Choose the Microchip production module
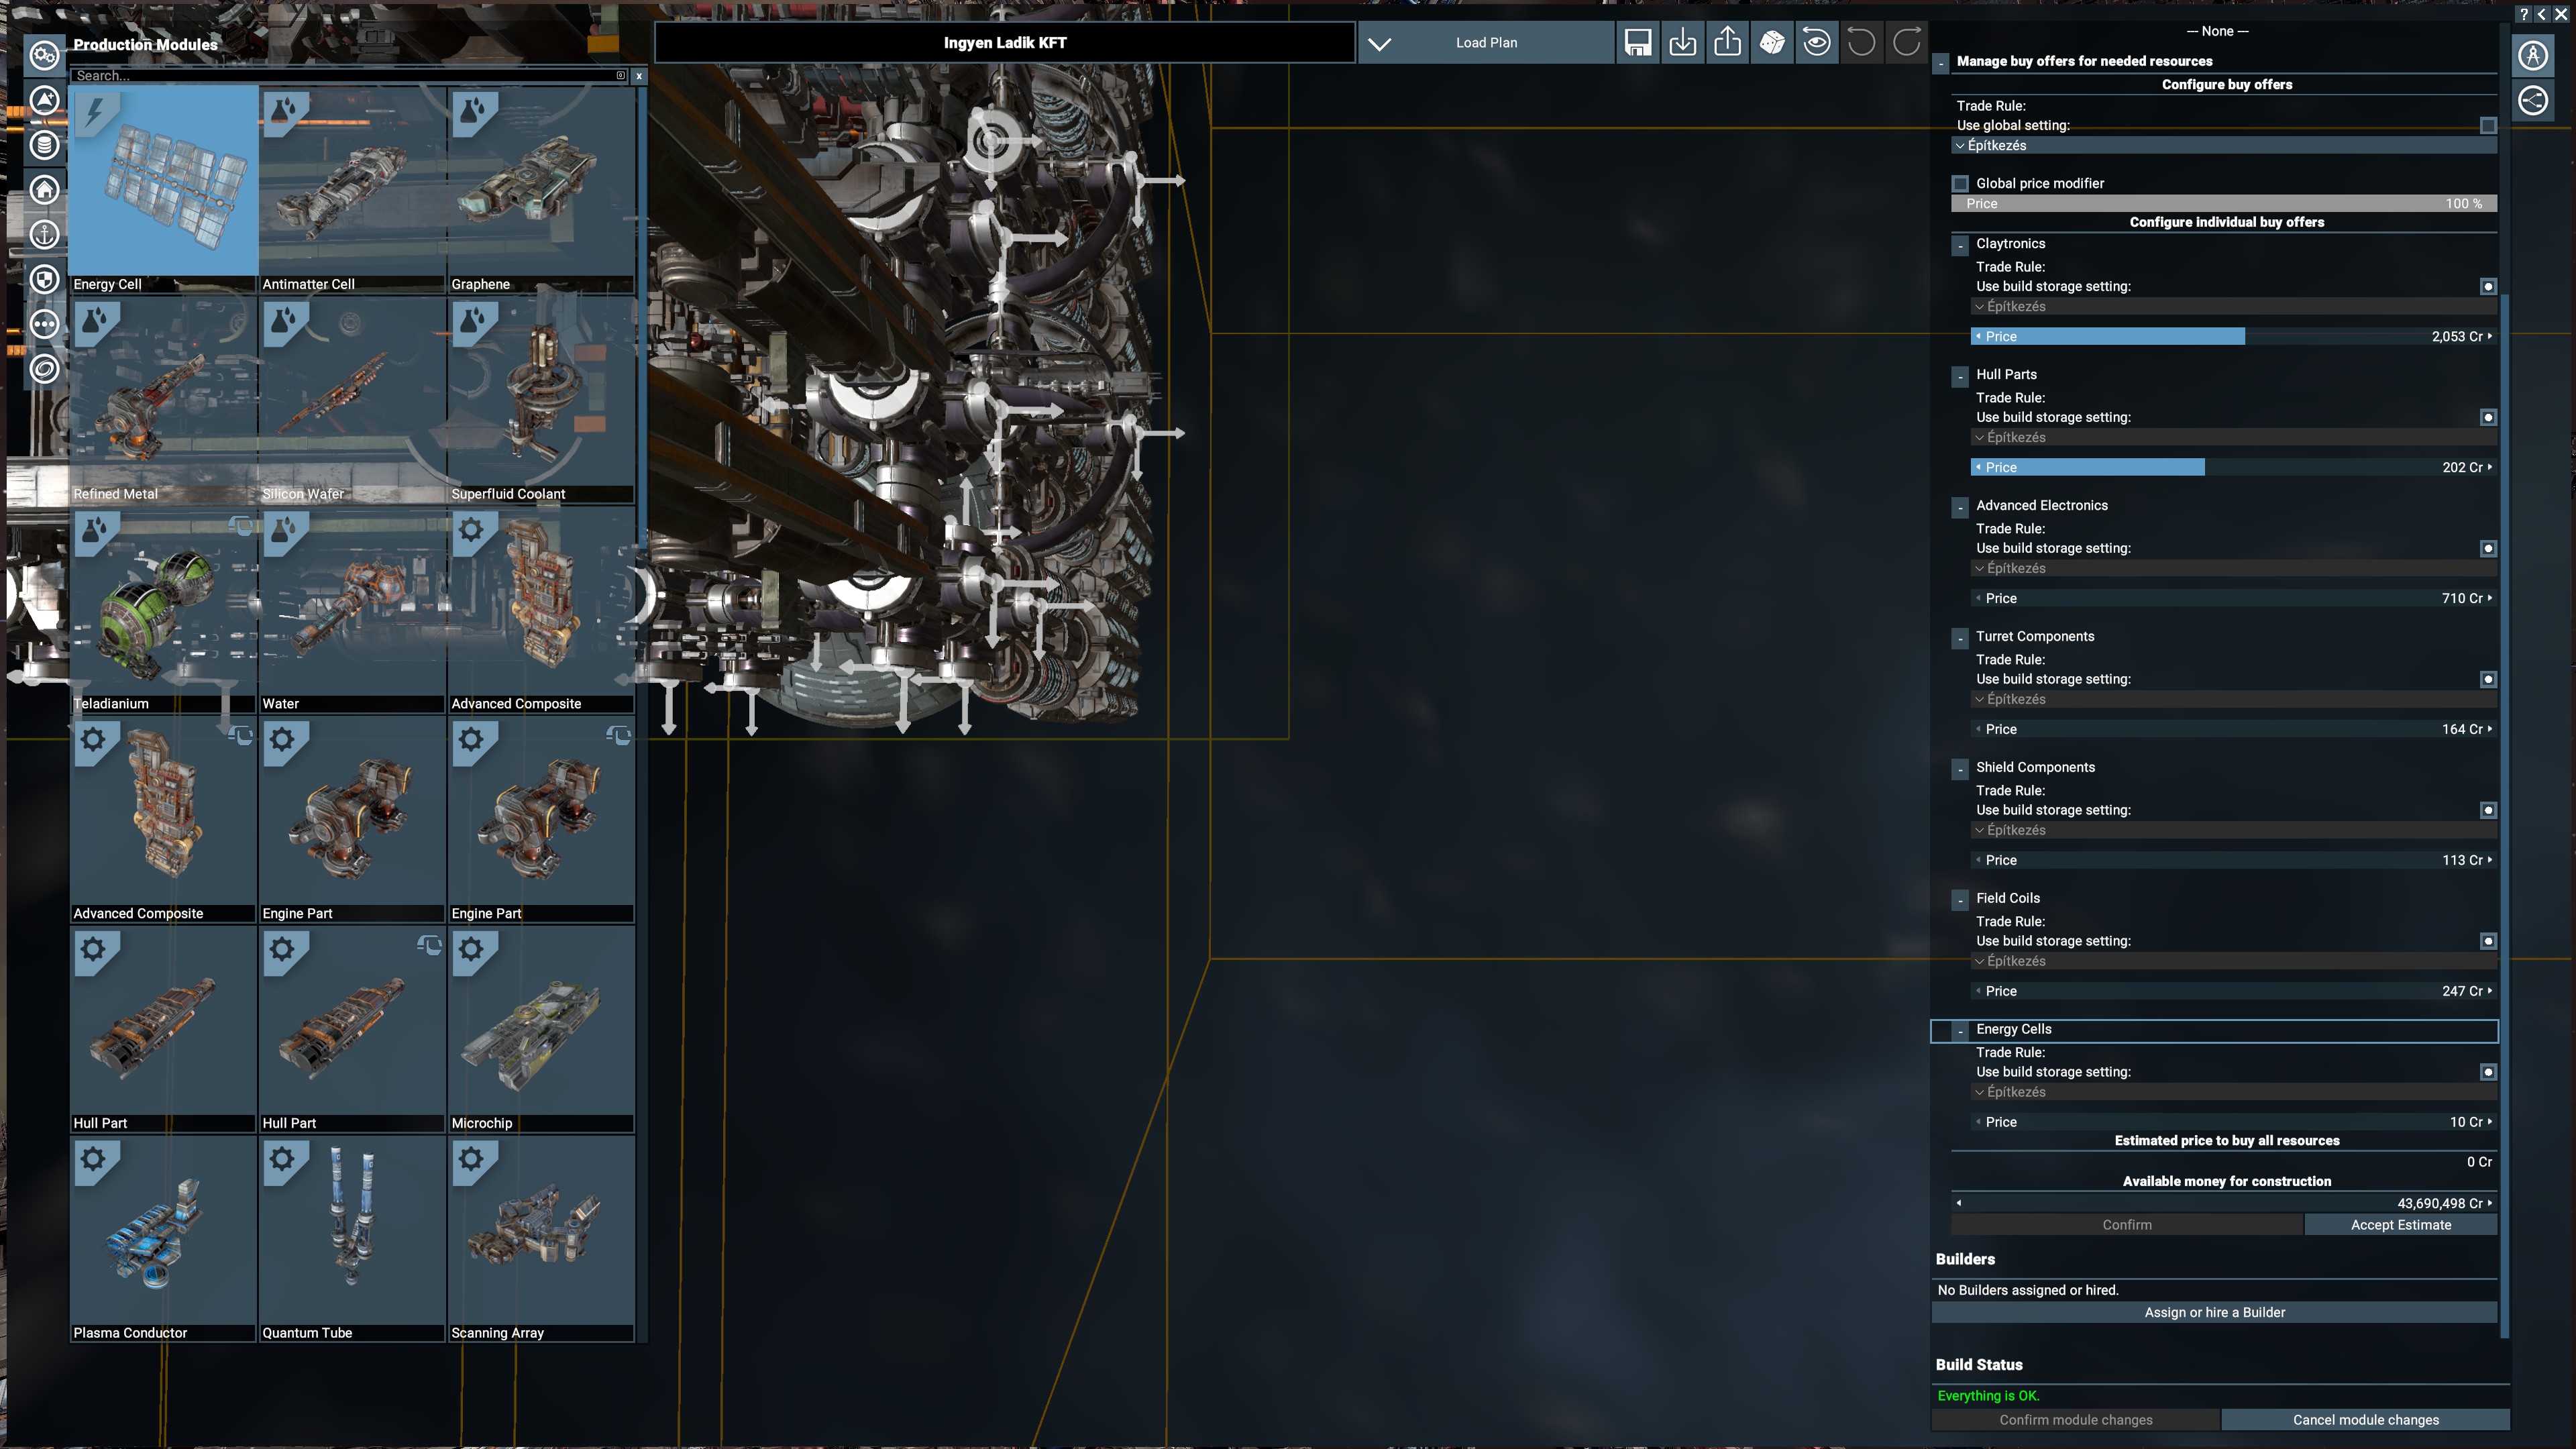The image size is (2576, 1449). tap(541, 1028)
